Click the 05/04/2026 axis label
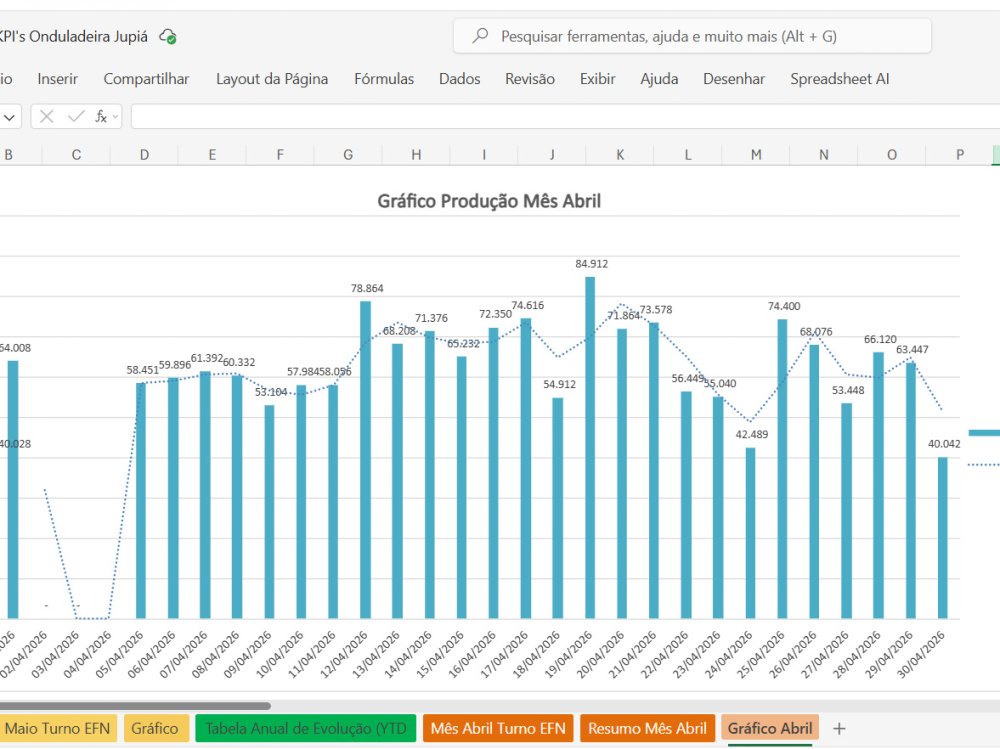 tap(120, 654)
